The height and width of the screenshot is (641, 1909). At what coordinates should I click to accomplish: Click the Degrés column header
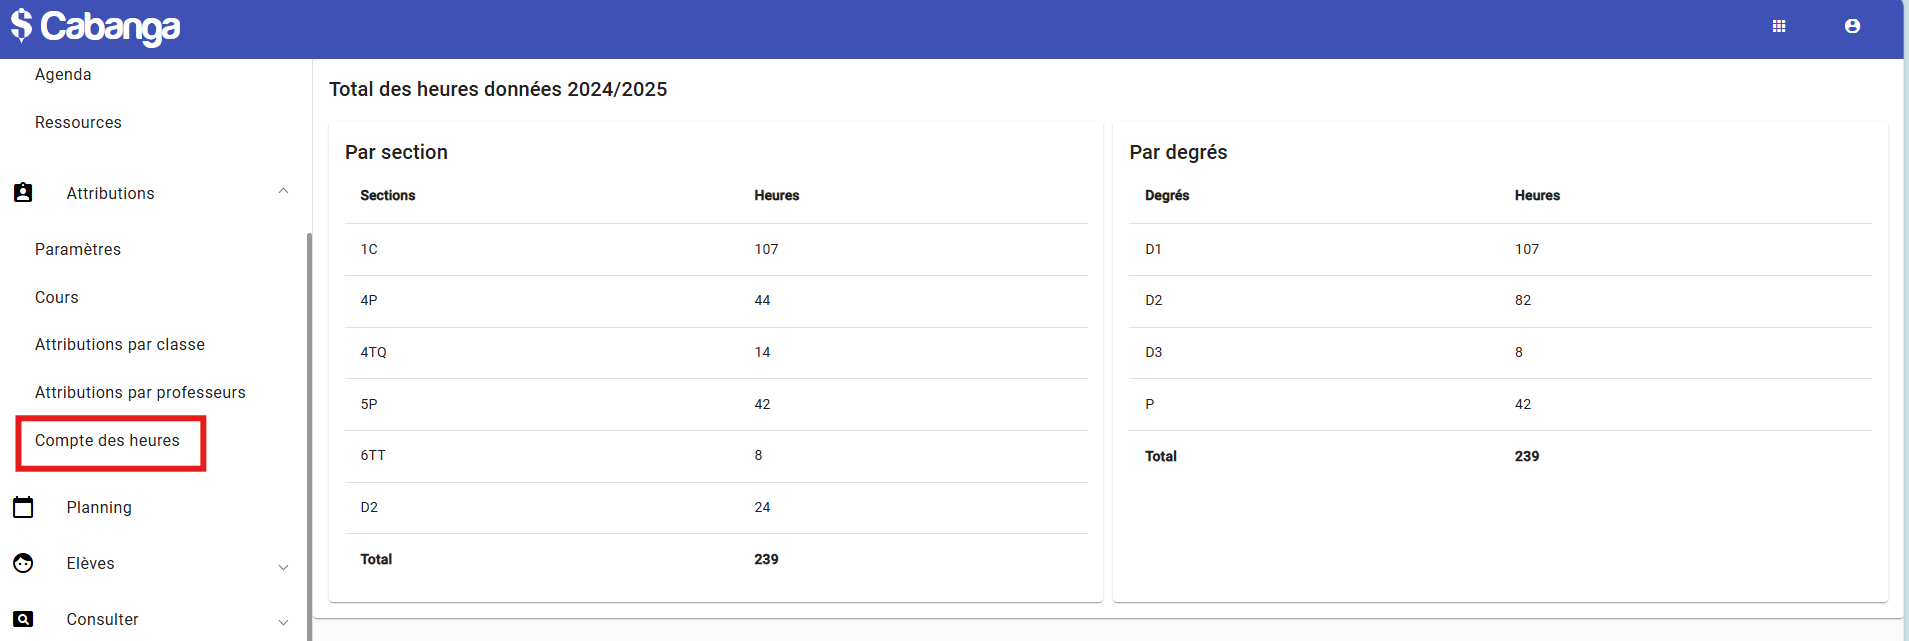click(1167, 196)
